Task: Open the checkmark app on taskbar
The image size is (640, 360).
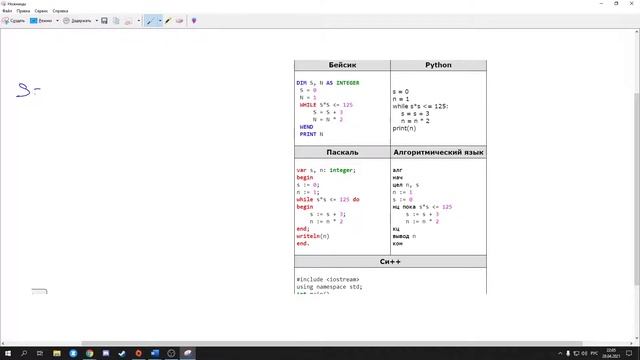Action: coord(122,353)
